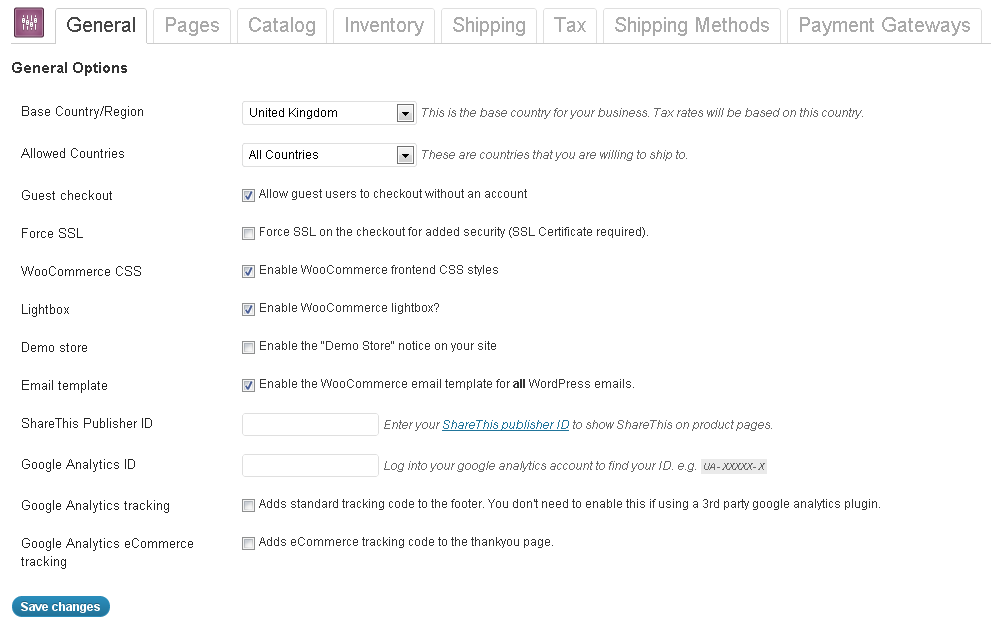991x622 pixels.
Task: Click the 'Guest checkout' row label
Action: (67, 196)
